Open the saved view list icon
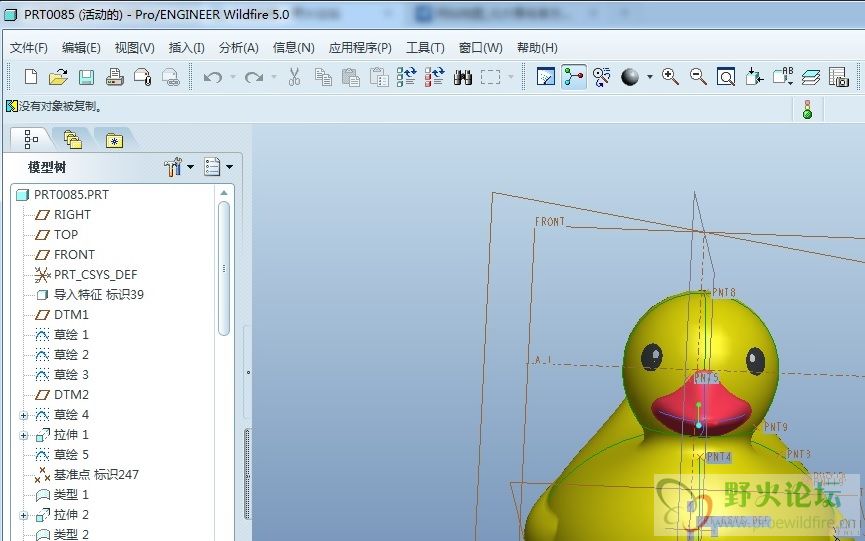Screen dimensions: 865x541 coord(782,77)
